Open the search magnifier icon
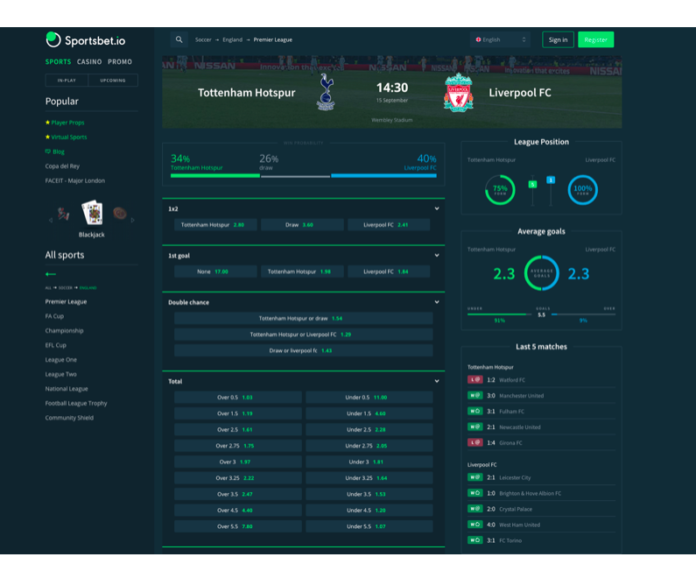The width and height of the screenshot is (696, 585). coord(179,40)
